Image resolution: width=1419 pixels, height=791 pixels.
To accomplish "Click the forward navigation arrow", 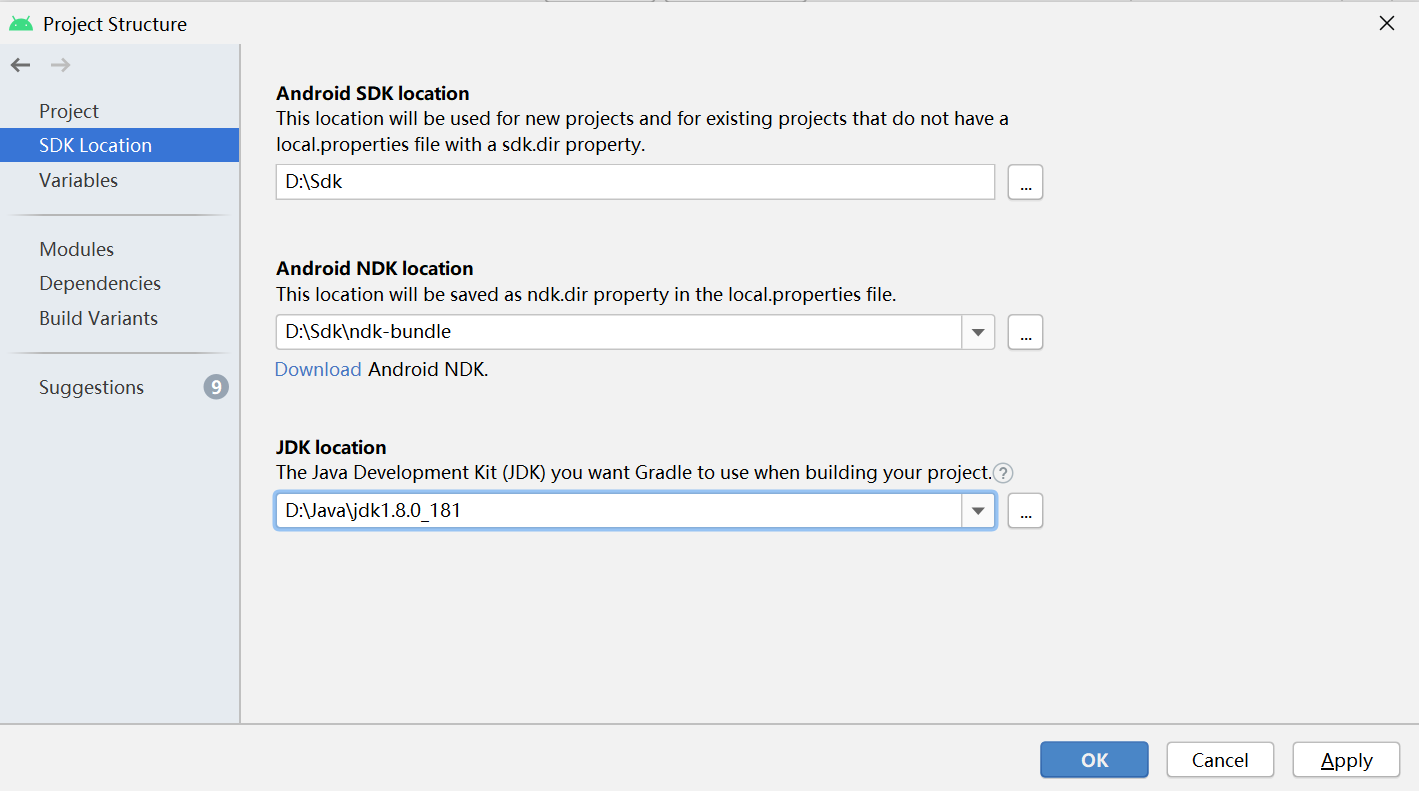I will [x=58, y=64].
